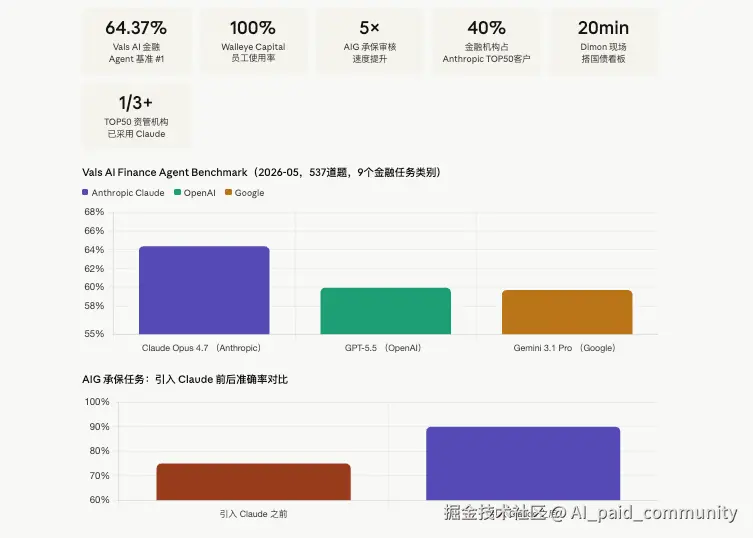Click the 100% Walleye Capital stat card
The width and height of the screenshot is (753, 538).
(253, 41)
